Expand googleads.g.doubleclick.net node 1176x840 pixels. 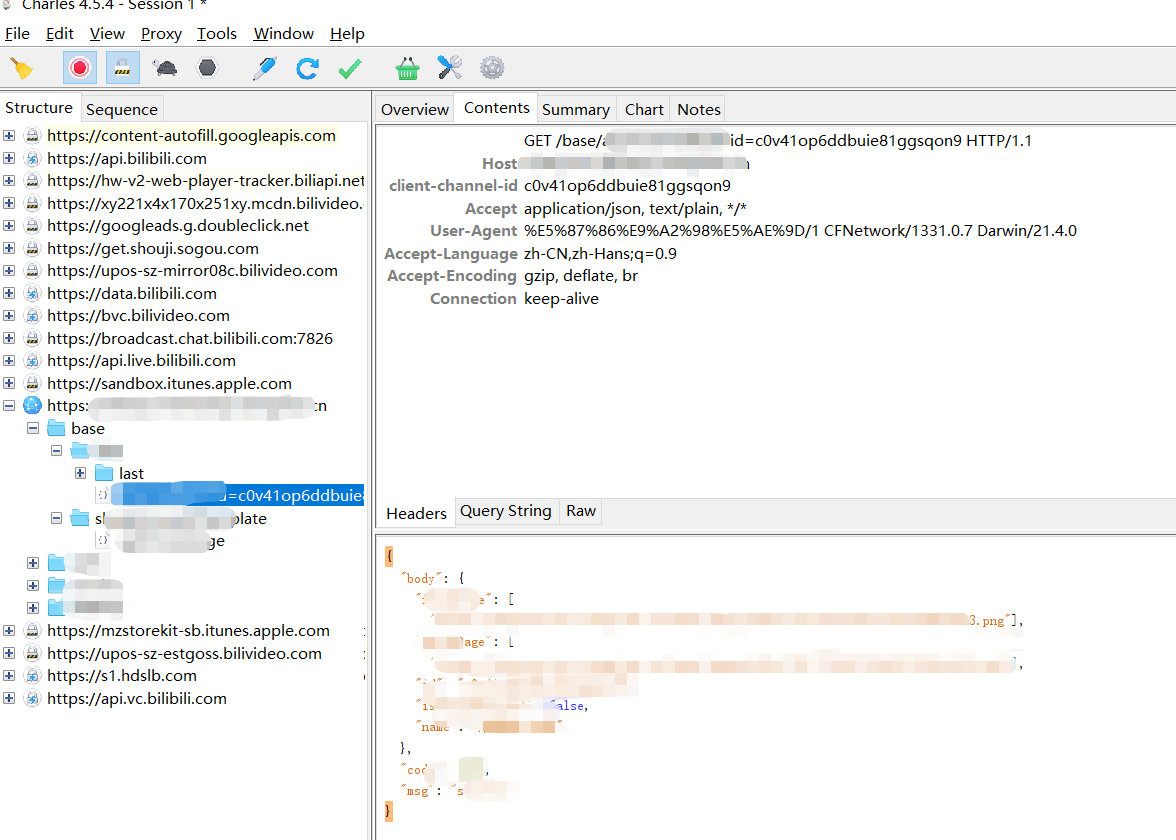click(x=9, y=226)
